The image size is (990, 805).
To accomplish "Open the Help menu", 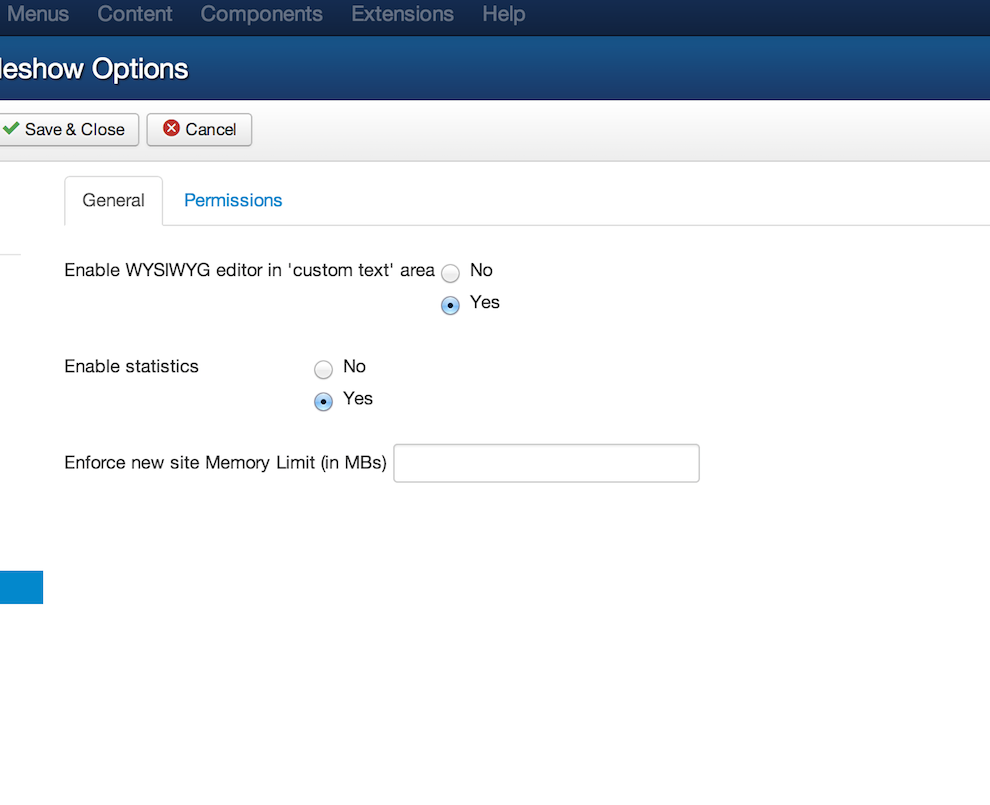I will click(503, 14).
